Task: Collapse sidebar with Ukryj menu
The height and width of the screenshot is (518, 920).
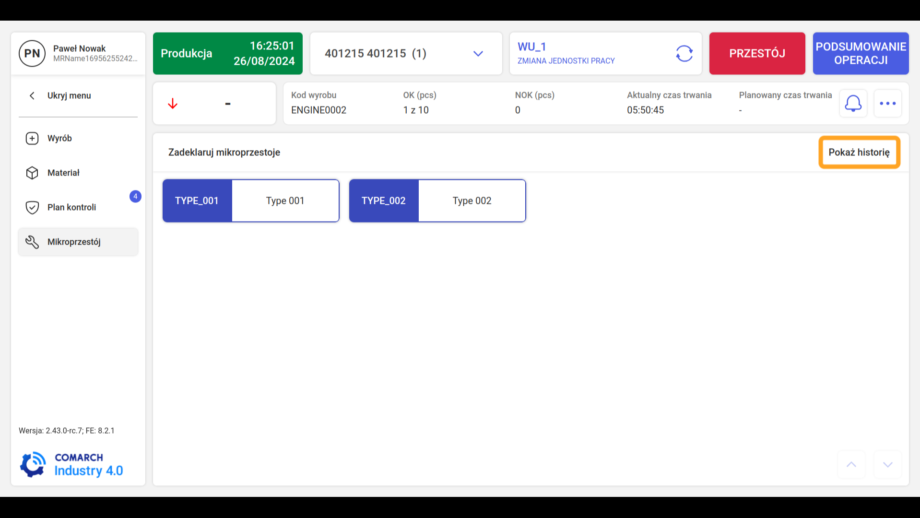Action: 61,96
